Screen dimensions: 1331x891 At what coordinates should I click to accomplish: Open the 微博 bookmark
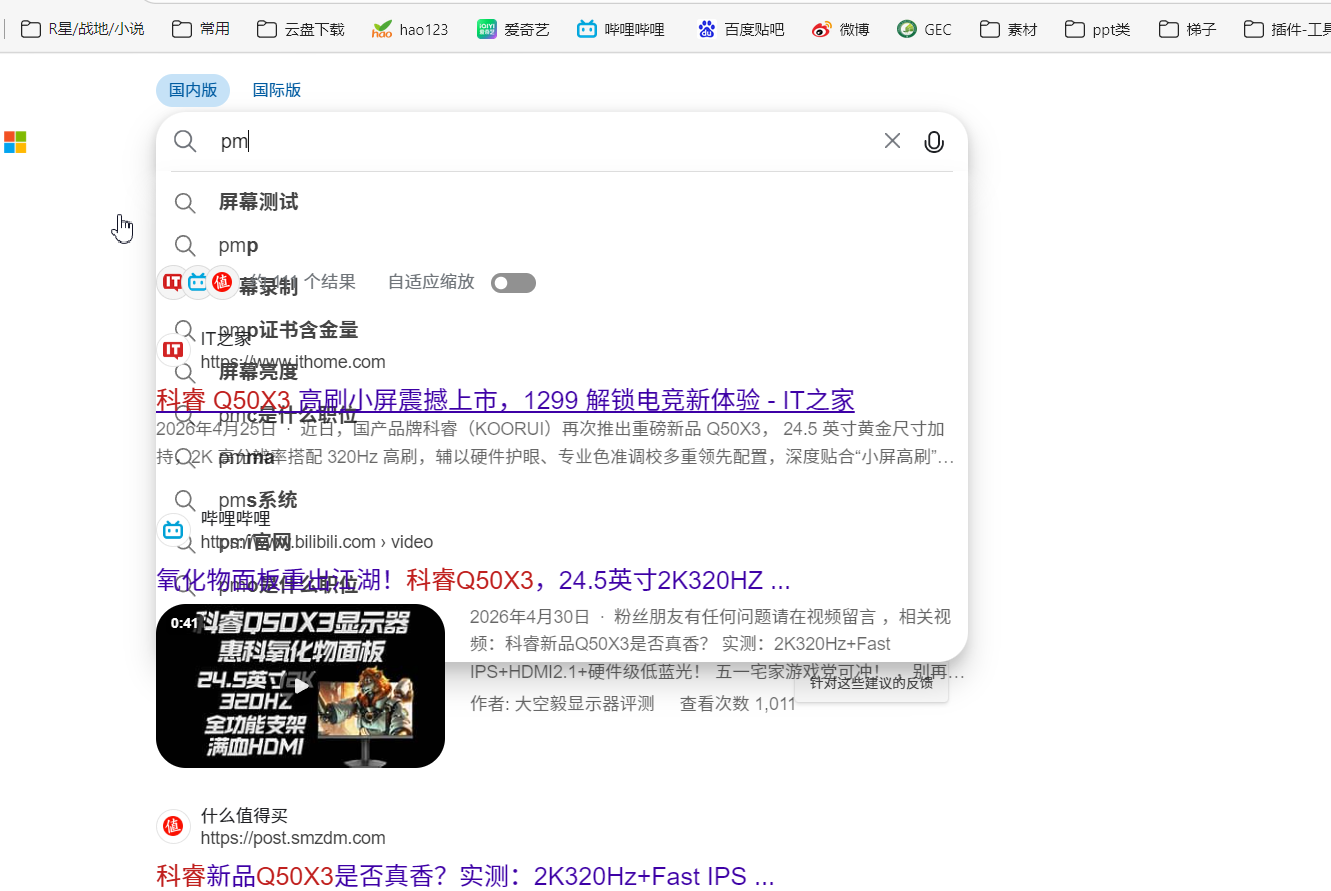(840, 29)
